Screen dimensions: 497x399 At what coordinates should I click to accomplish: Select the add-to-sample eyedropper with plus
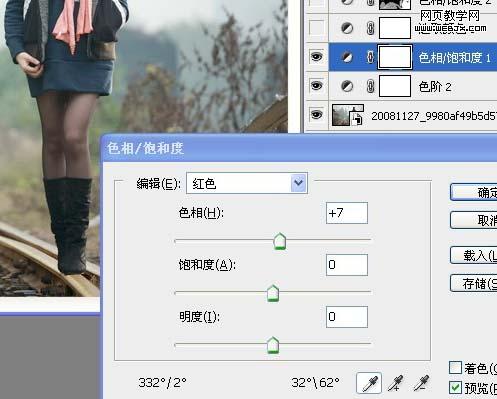(x=396, y=383)
